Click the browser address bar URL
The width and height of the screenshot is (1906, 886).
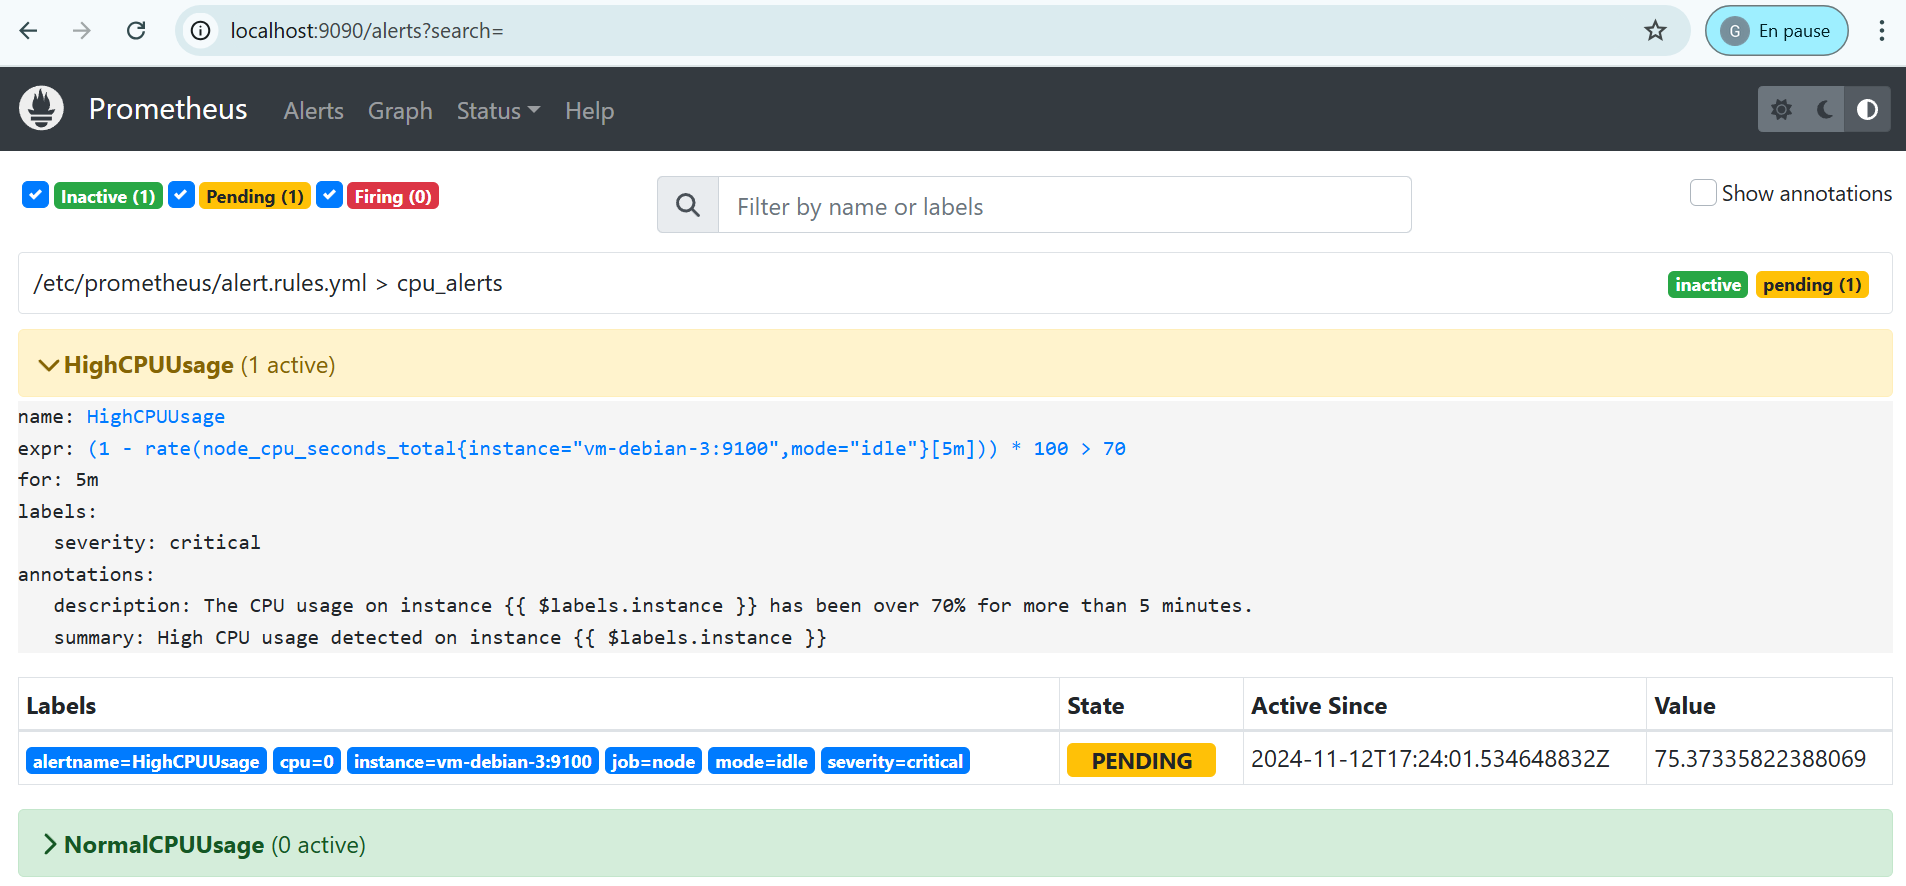(367, 31)
